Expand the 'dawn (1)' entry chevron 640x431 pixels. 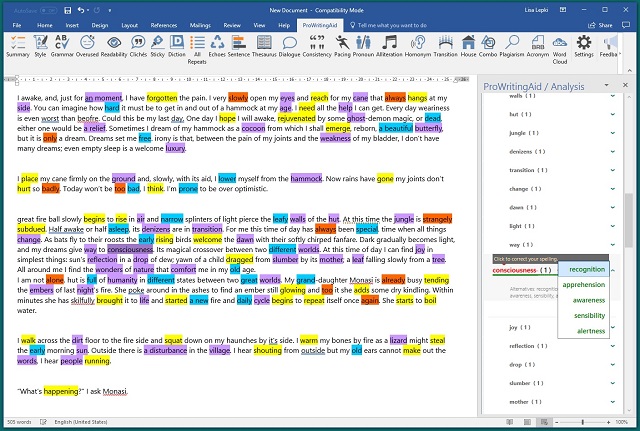(x=613, y=207)
